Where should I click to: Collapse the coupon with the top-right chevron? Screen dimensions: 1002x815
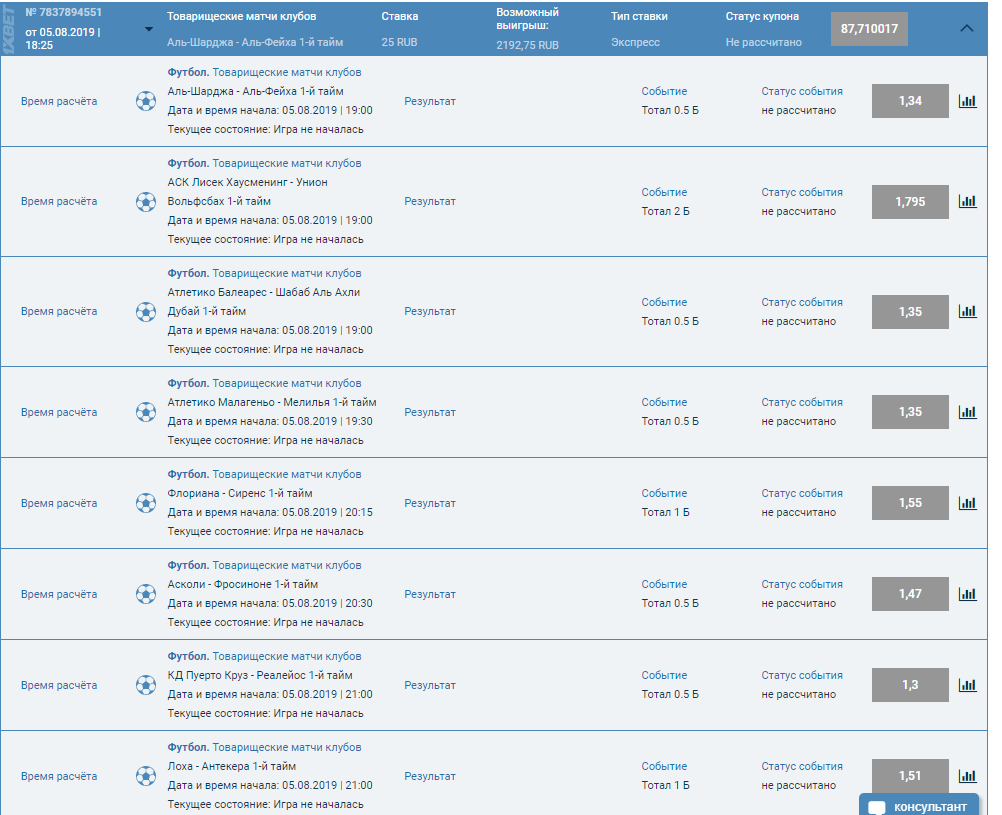[966, 29]
